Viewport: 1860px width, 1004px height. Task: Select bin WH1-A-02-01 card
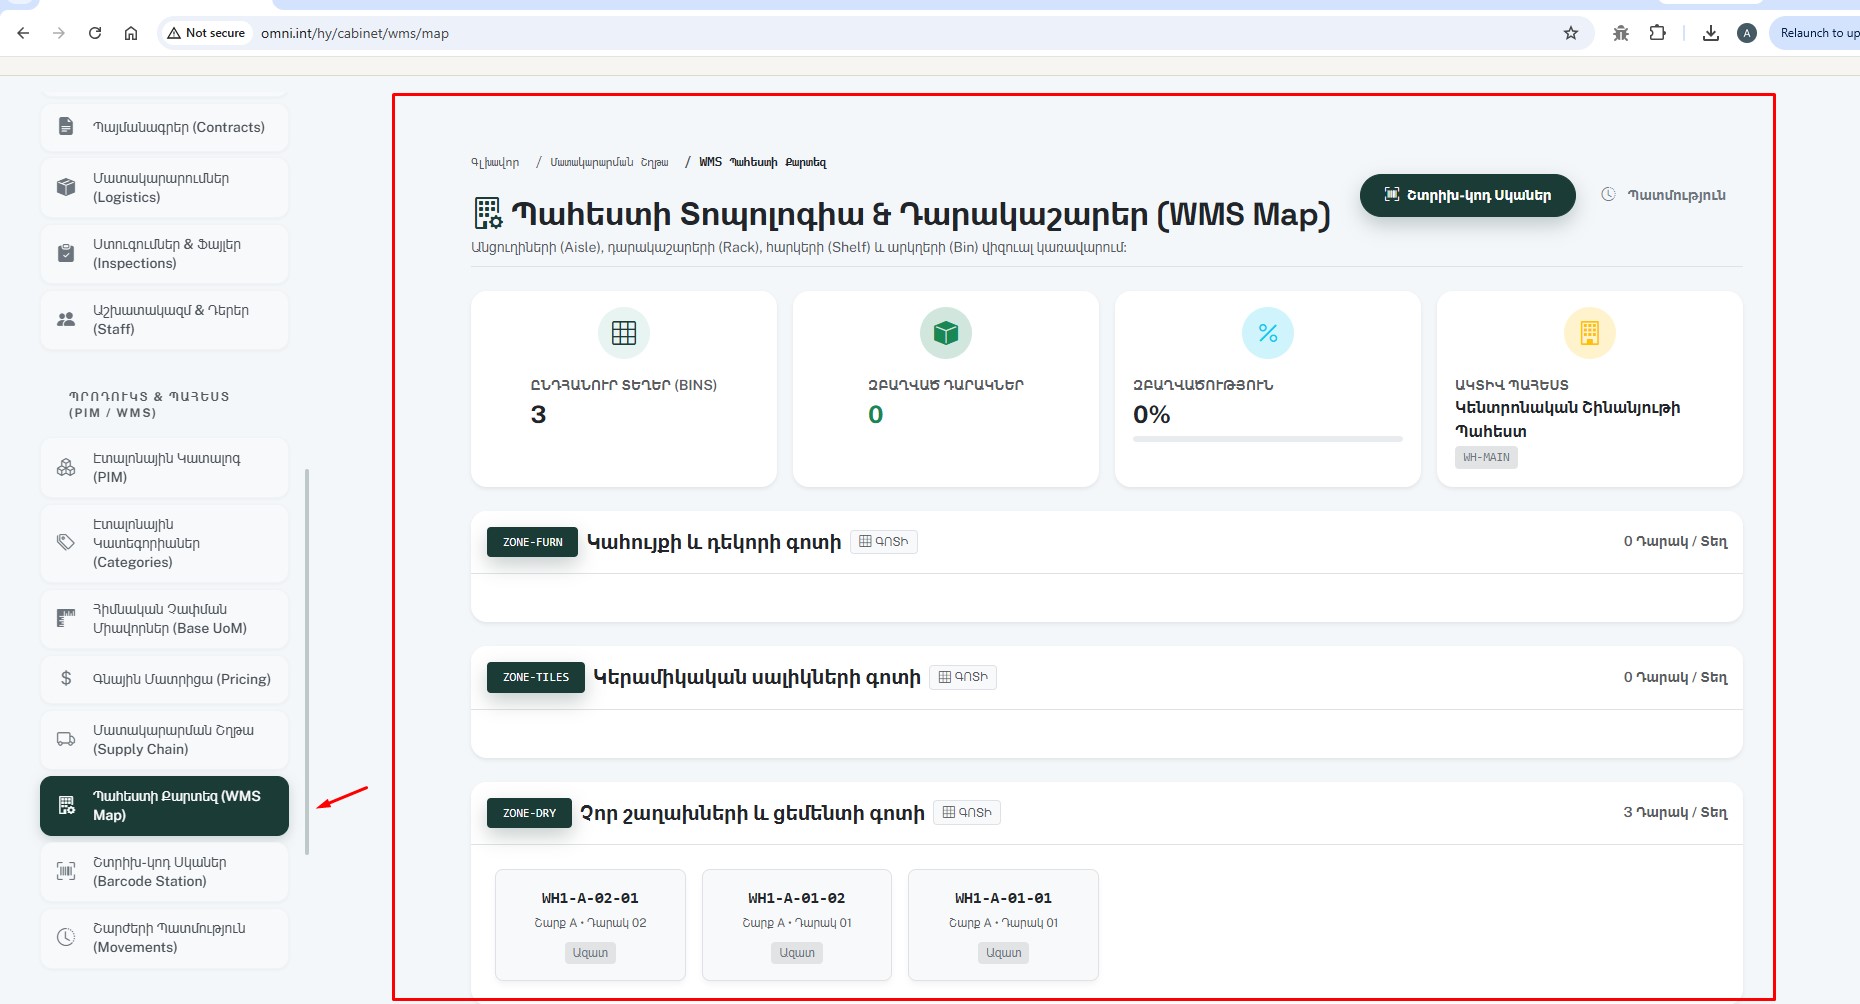(x=590, y=925)
